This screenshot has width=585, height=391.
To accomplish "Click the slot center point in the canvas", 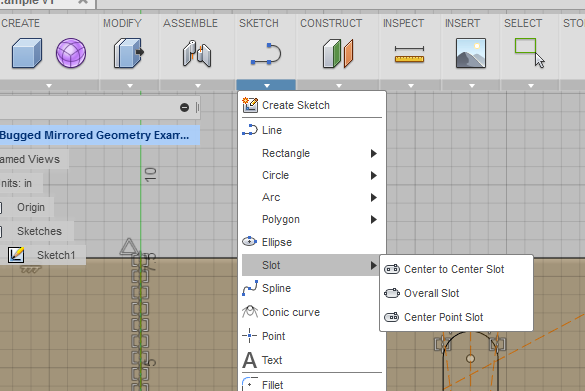I will click(470, 359).
